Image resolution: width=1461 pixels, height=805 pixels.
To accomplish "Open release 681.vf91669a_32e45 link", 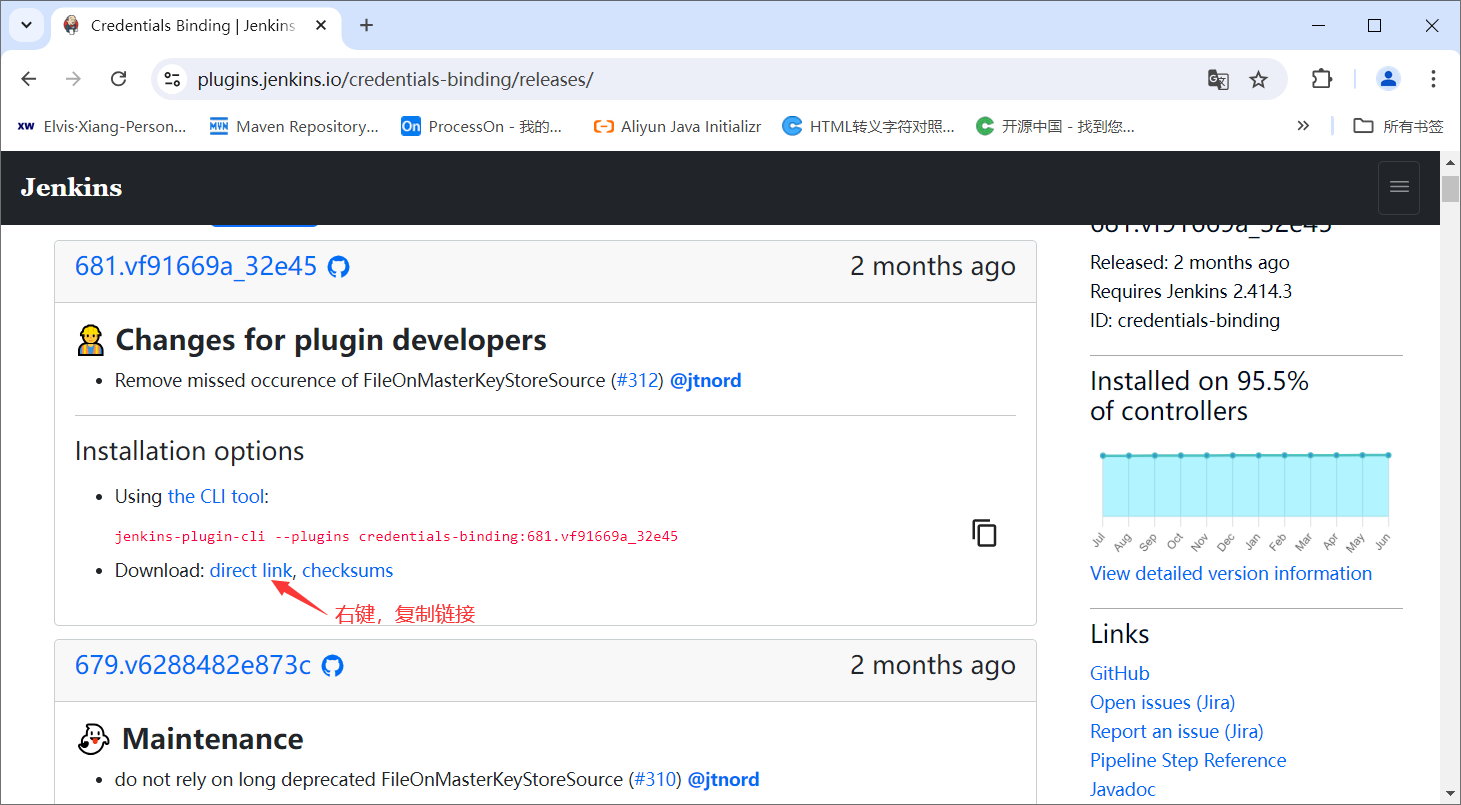I will [x=196, y=266].
